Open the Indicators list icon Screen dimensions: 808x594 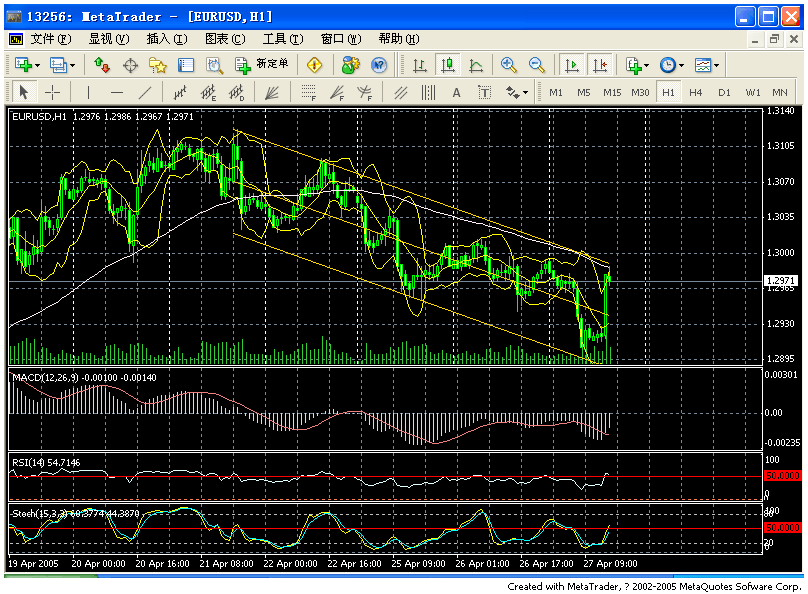(x=633, y=65)
